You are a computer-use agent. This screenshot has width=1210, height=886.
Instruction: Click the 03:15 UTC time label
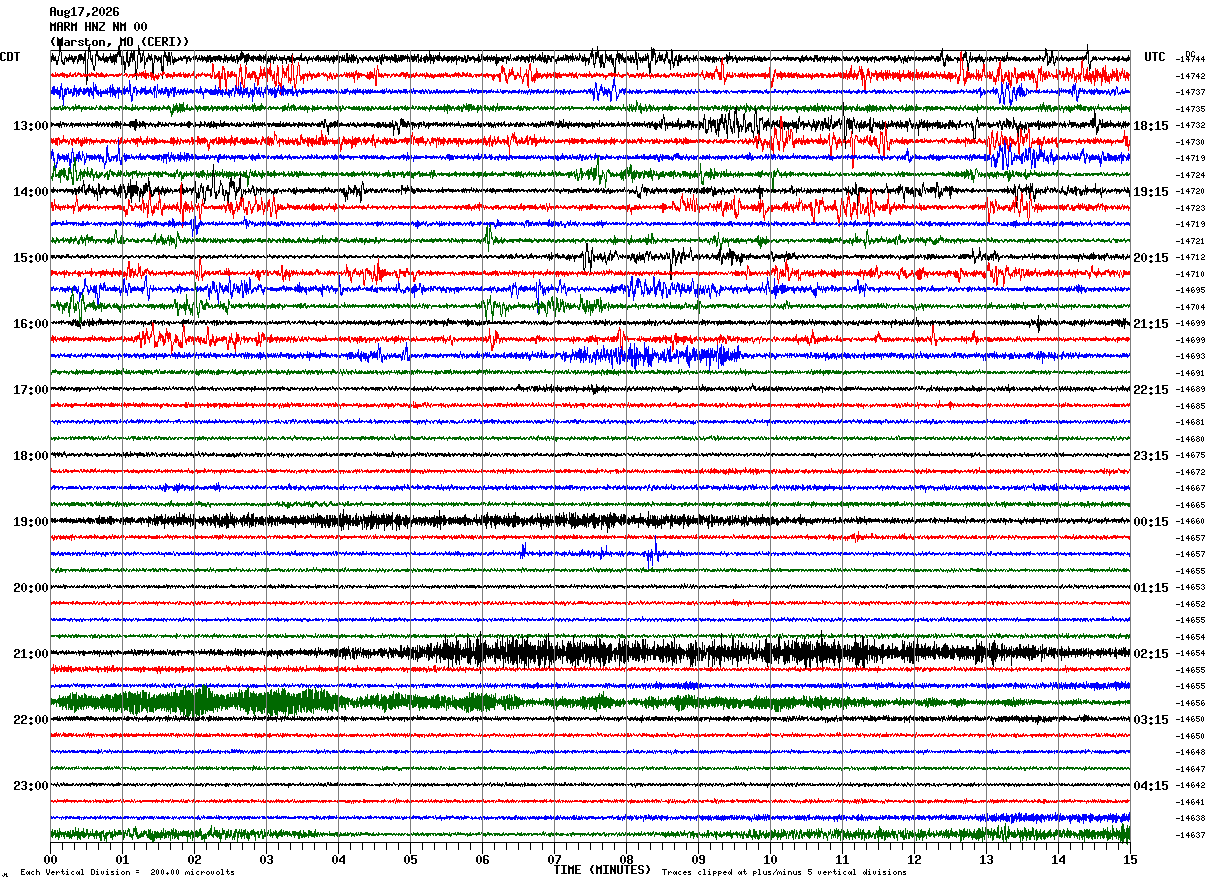point(1151,720)
